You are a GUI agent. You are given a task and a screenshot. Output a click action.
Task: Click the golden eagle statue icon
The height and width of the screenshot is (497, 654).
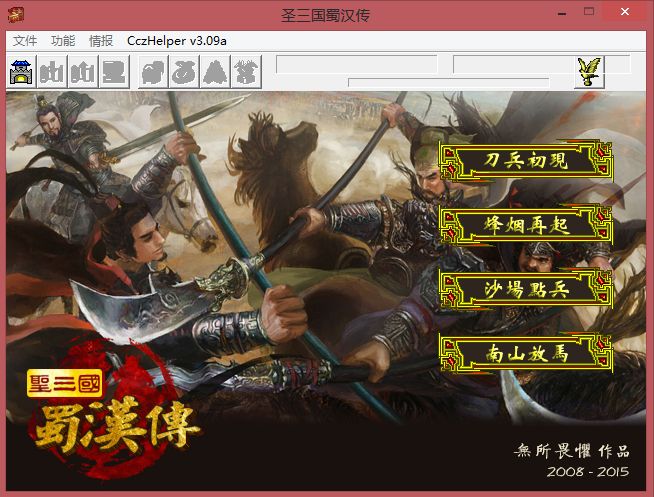tap(589, 72)
